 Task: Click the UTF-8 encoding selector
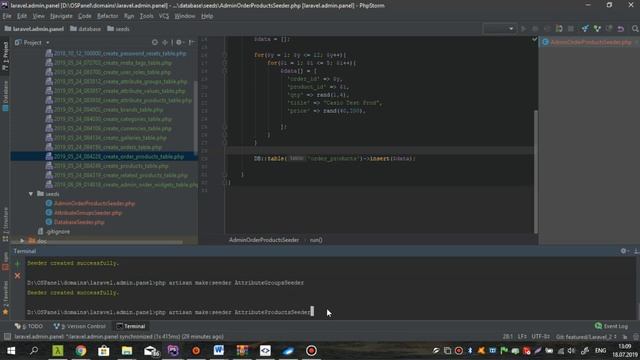click(x=540, y=337)
